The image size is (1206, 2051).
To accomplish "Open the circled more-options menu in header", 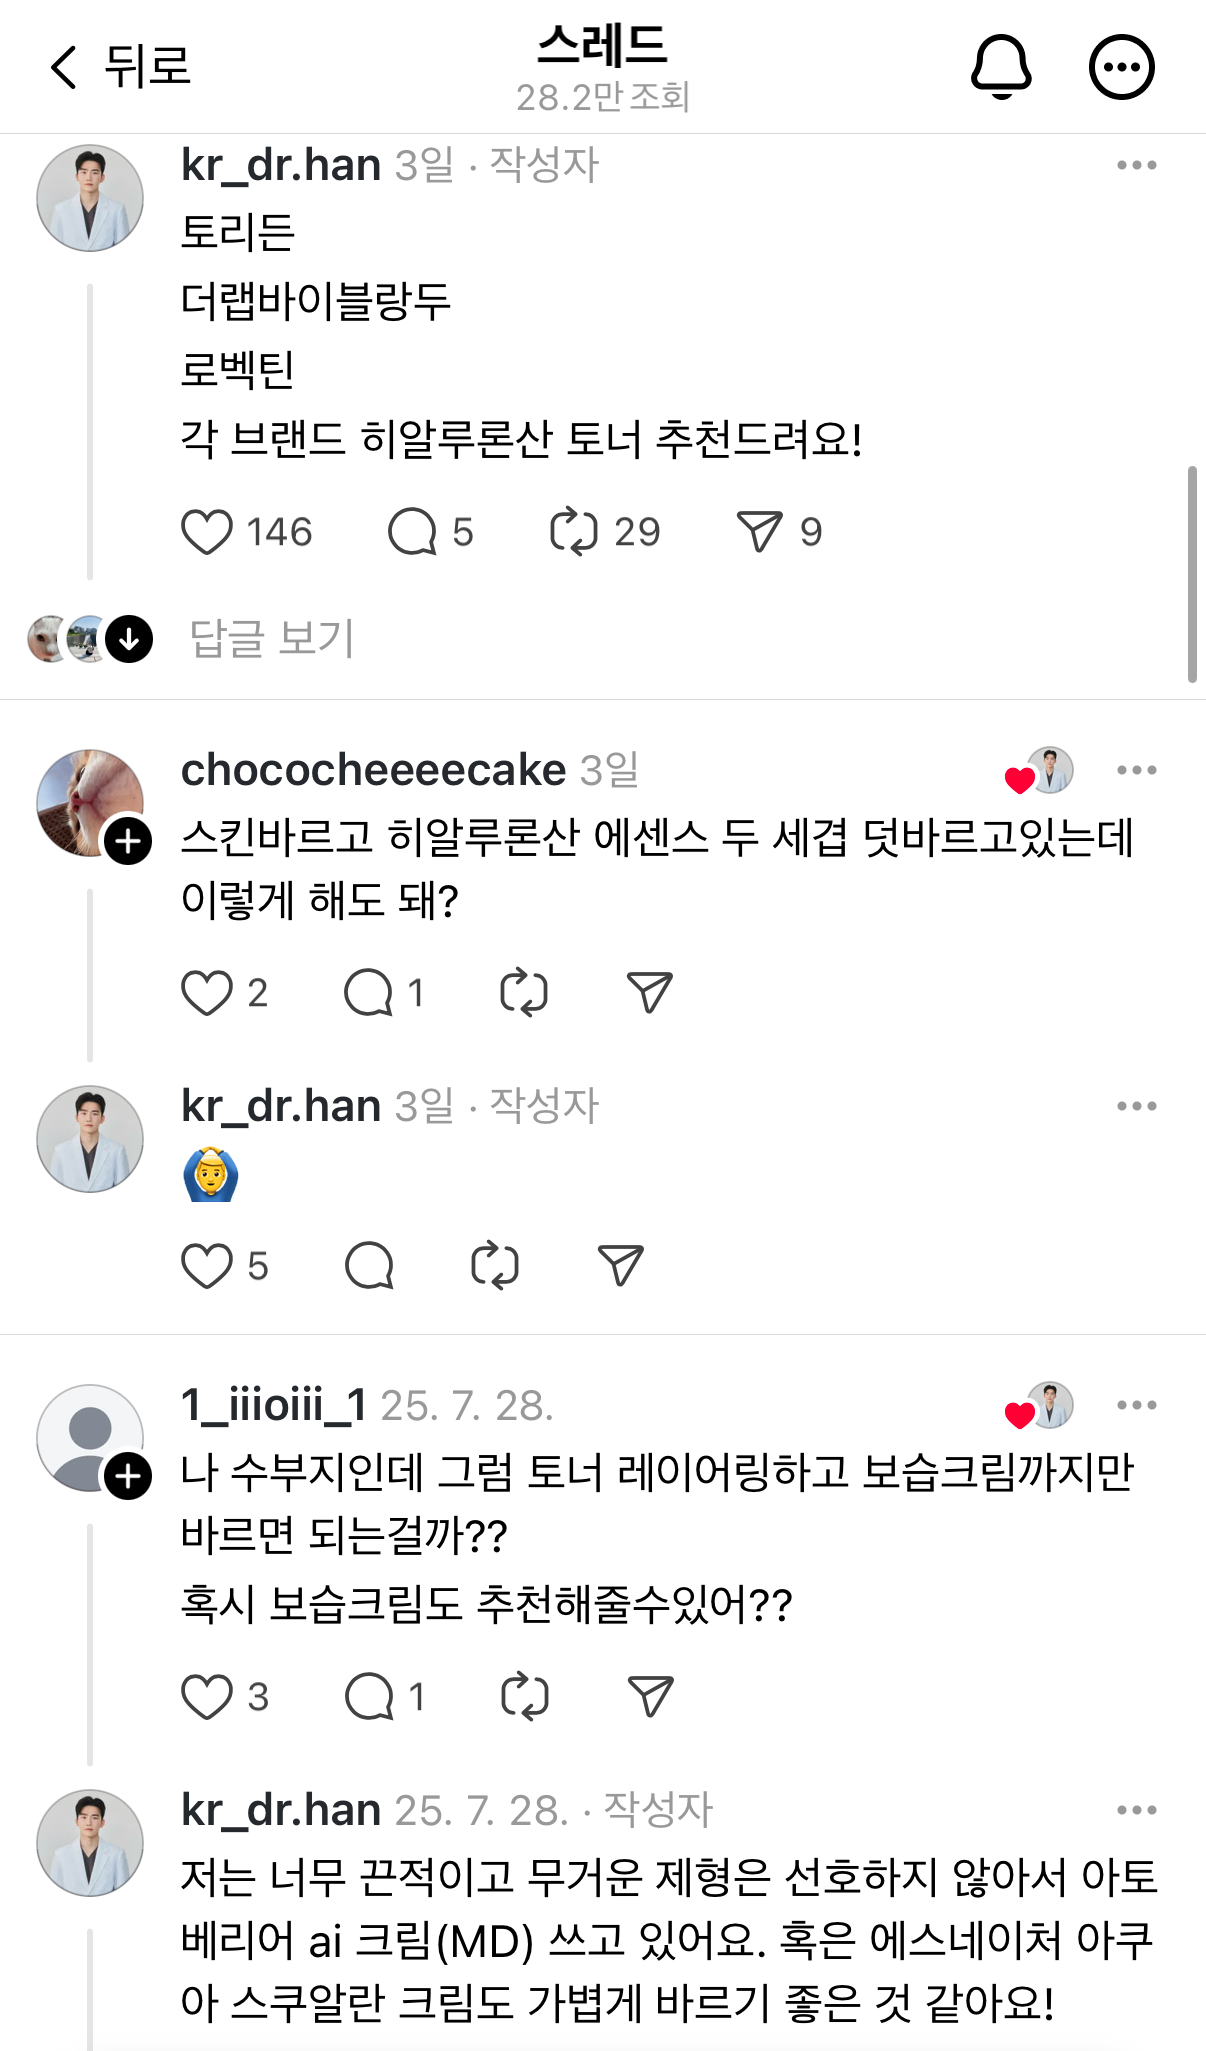I will click(x=1121, y=67).
